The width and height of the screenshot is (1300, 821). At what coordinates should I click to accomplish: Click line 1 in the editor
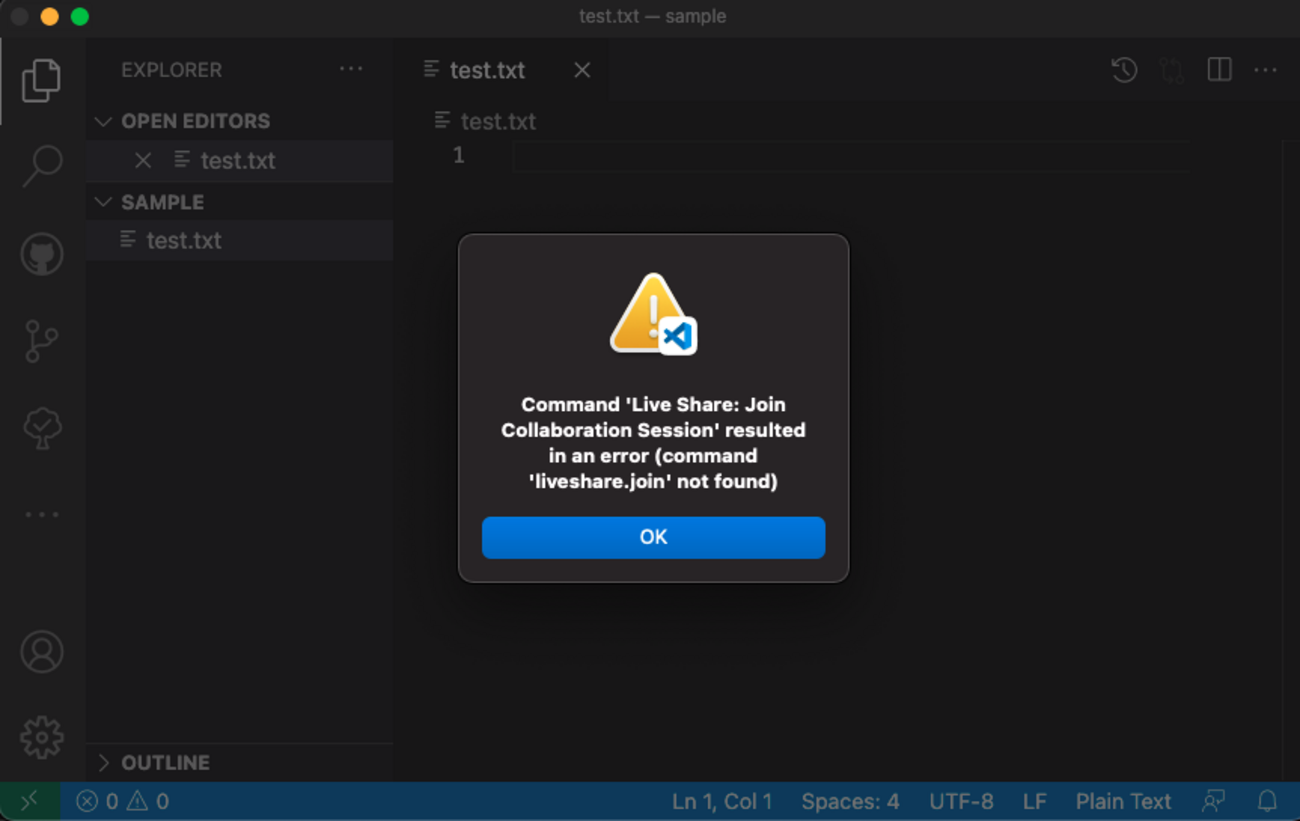coord(852,156)
